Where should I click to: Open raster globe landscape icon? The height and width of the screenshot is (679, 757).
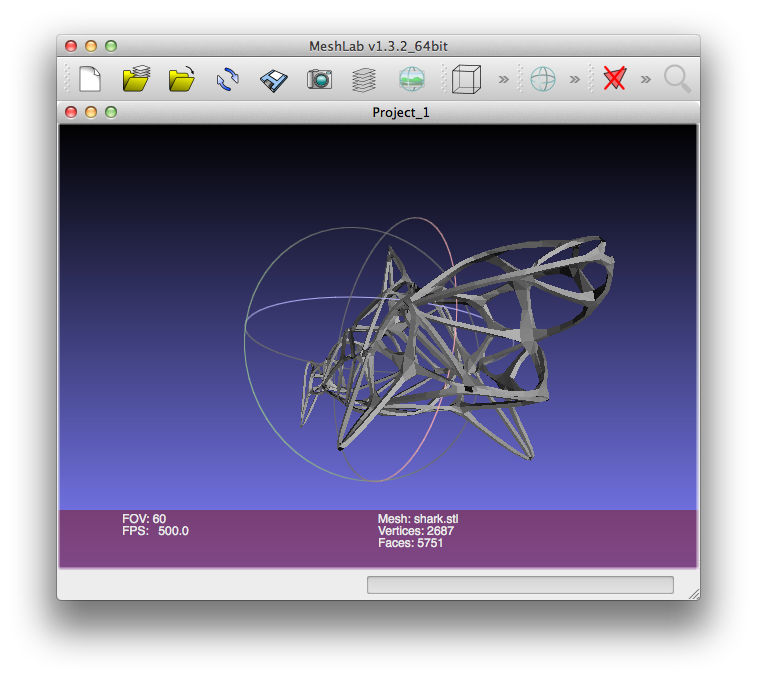pyautogui.click(x=412, y=79)
